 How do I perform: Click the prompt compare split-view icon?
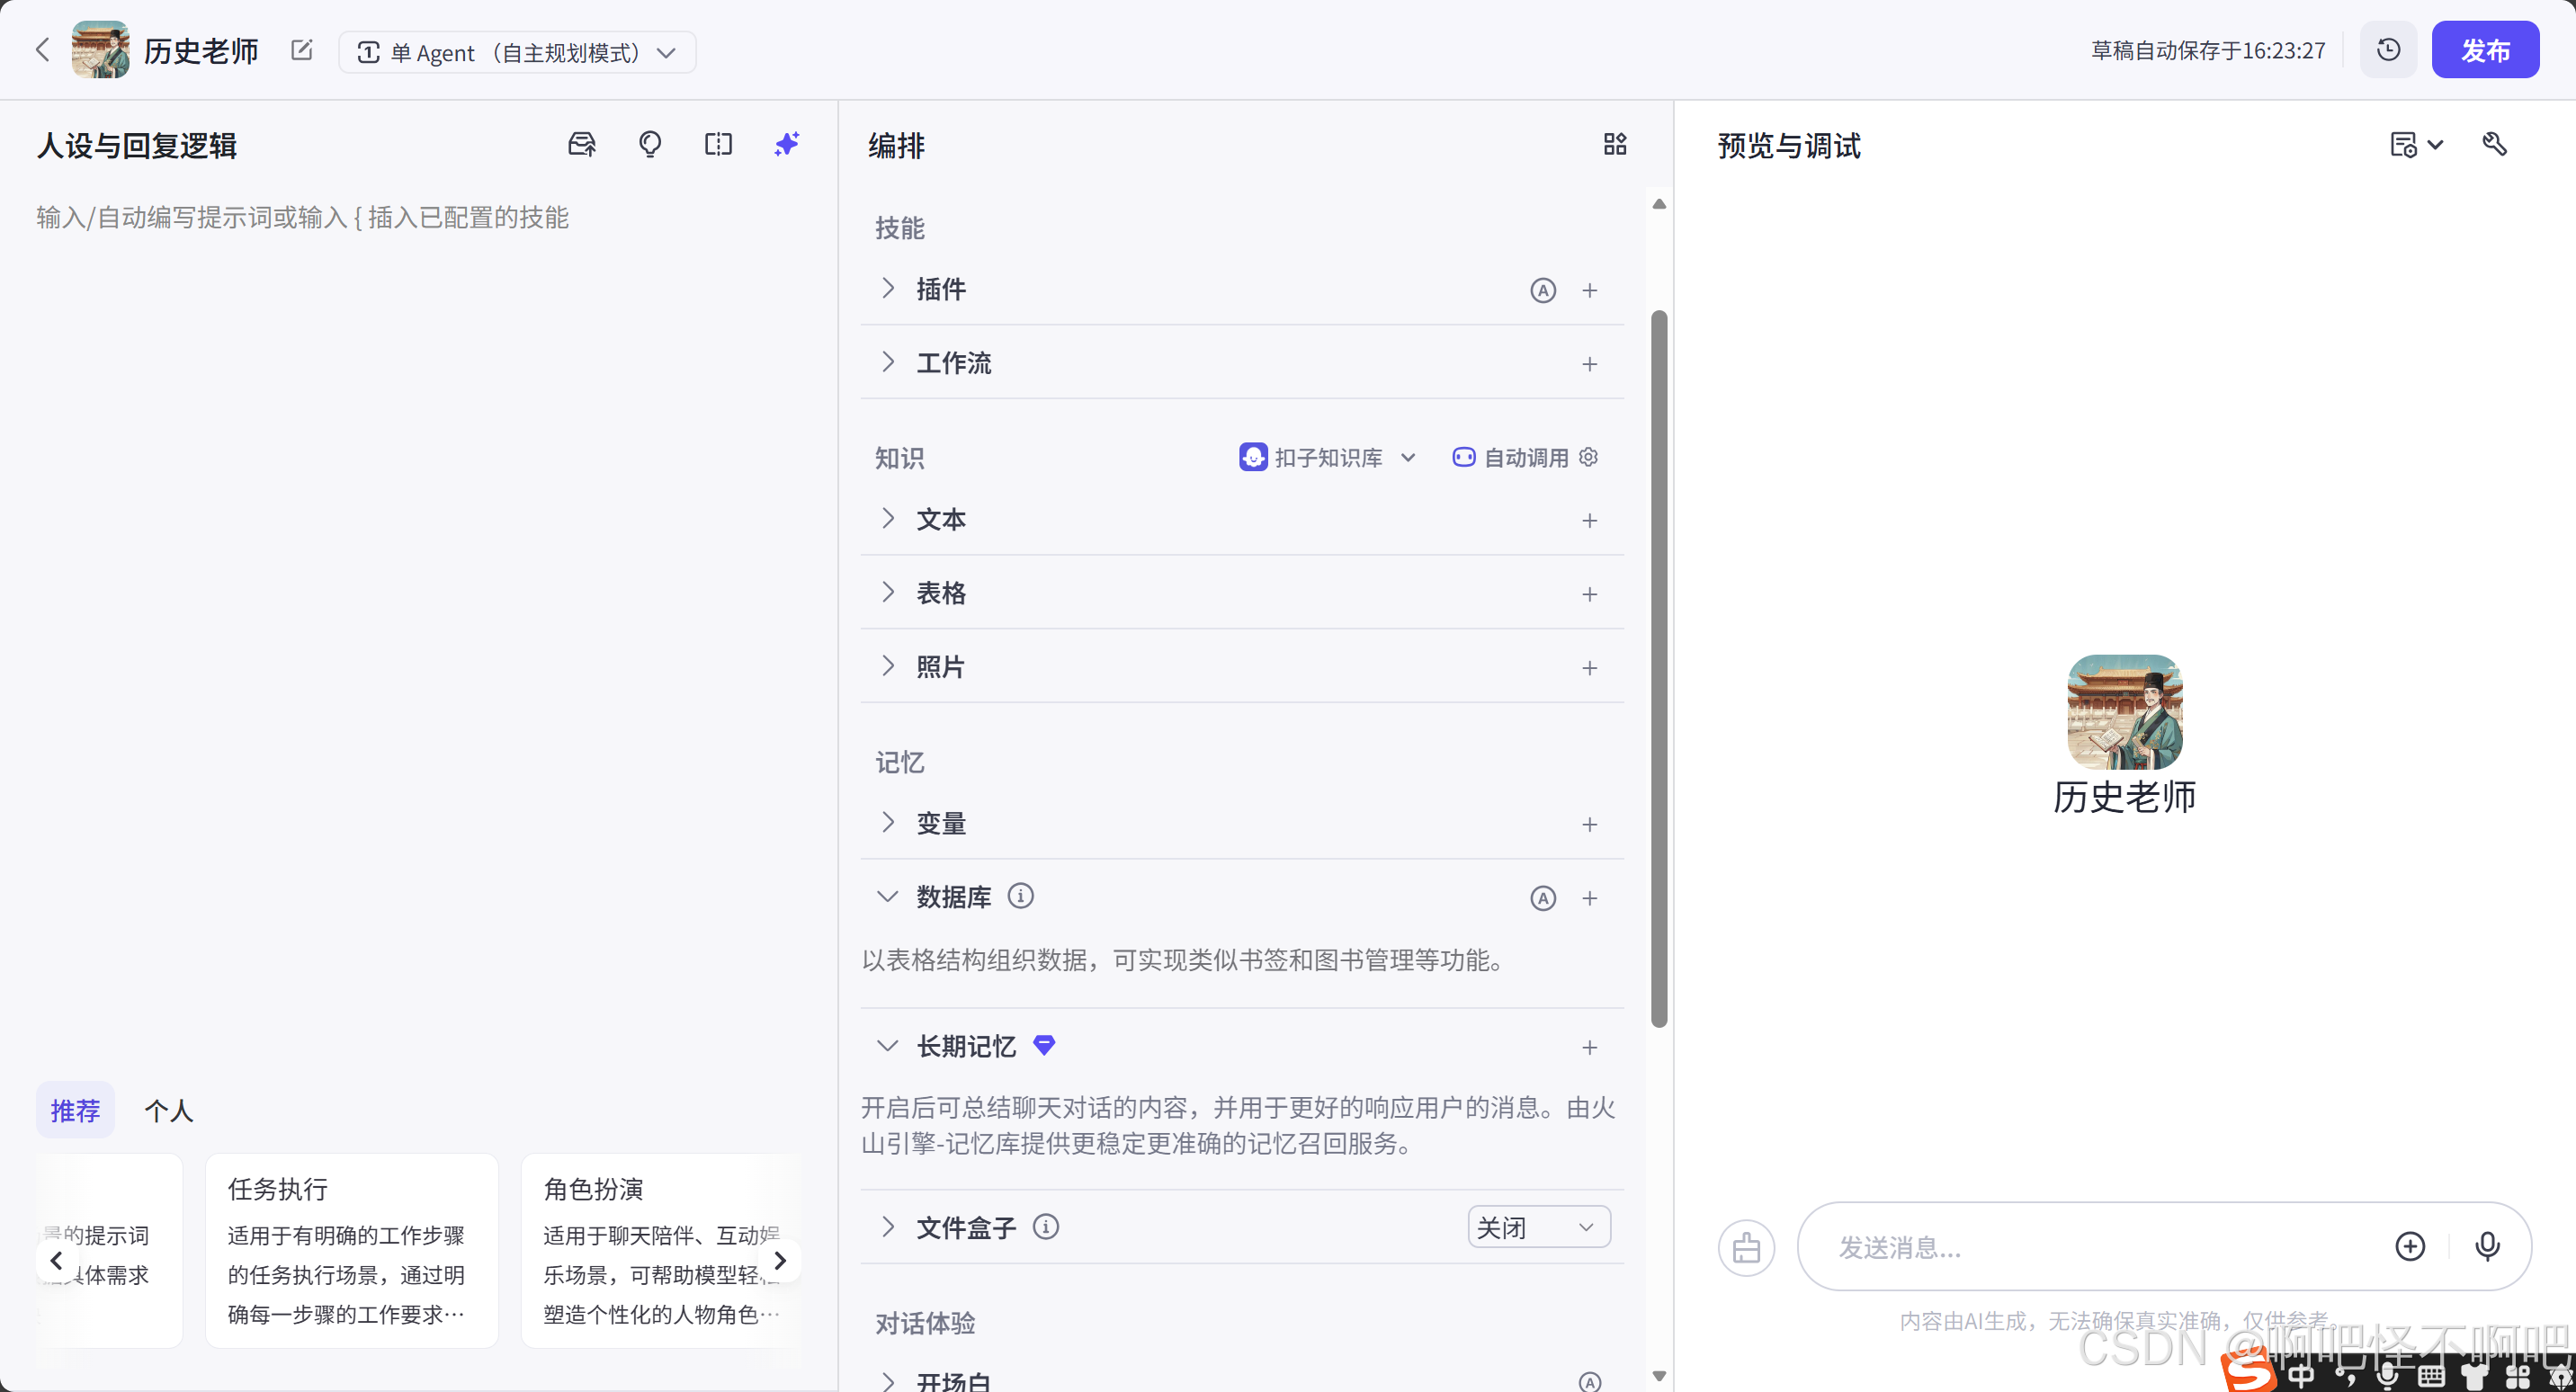[718, 145]
